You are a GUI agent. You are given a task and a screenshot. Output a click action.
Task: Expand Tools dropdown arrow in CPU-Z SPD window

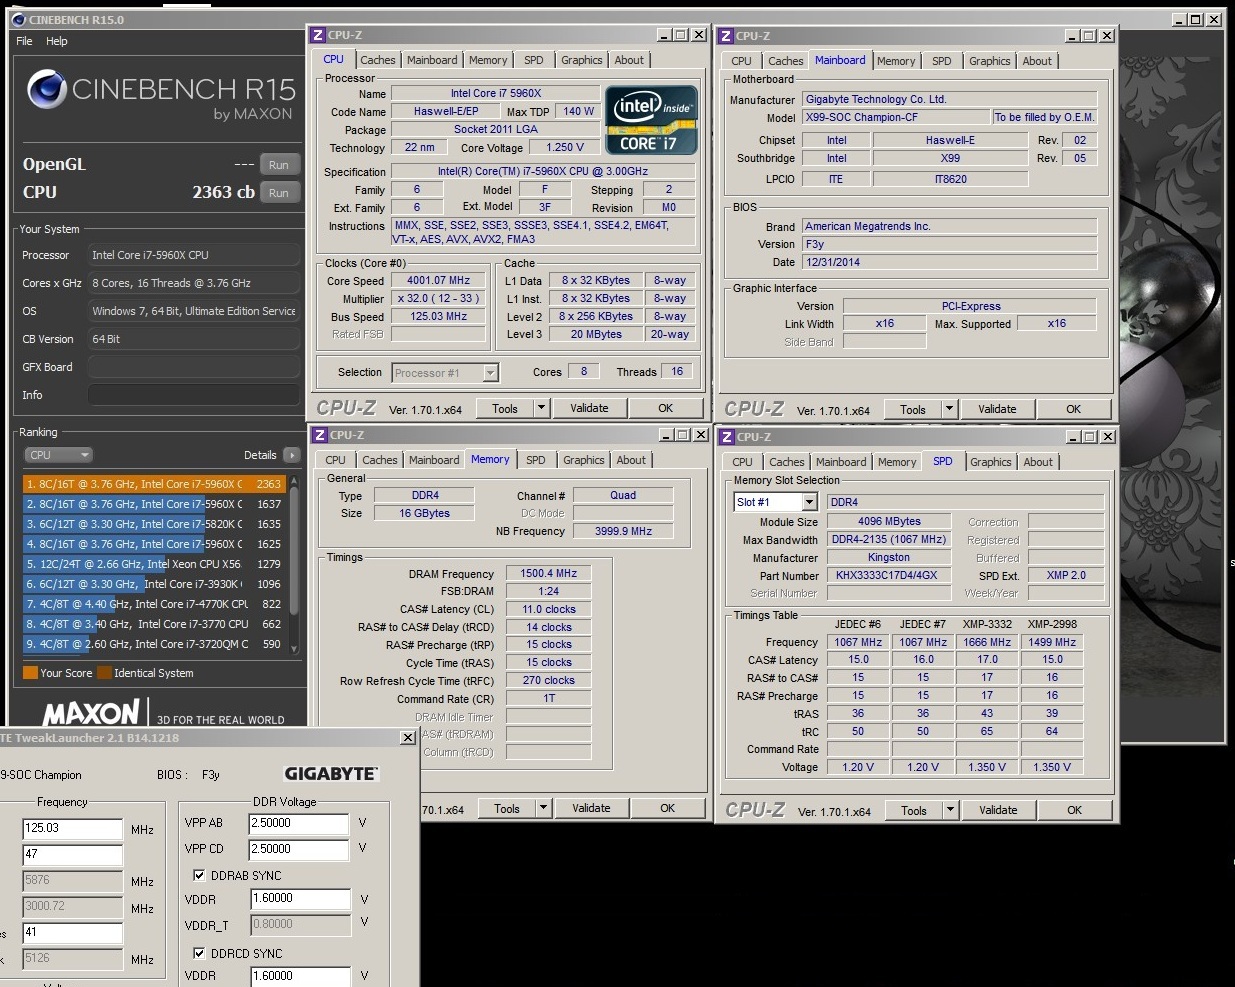point(950,810)
